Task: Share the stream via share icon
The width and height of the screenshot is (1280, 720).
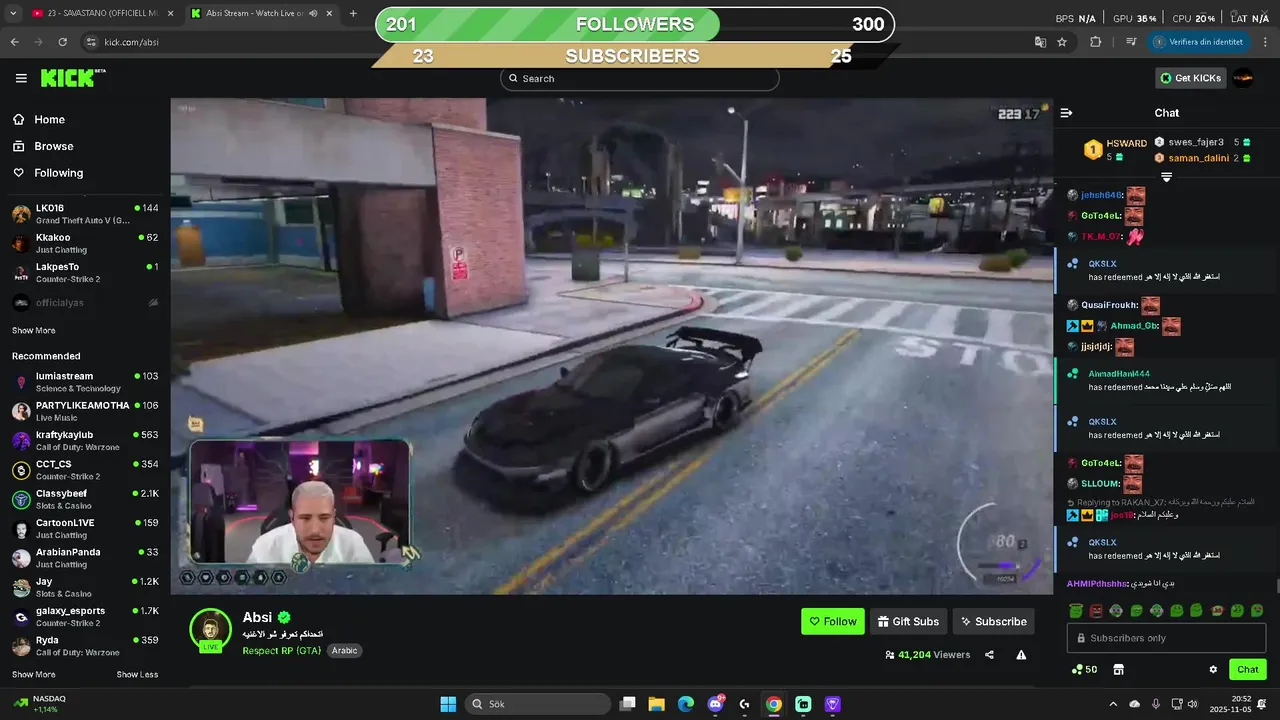Action: point(989,655)
